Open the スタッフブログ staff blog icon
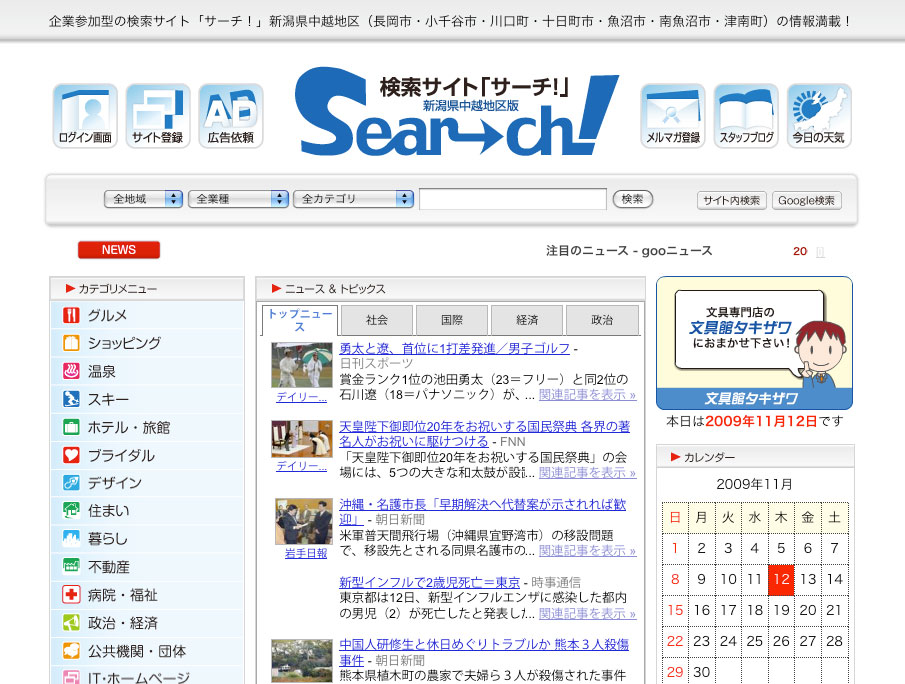Viewport: 905px width, 684px height. [746, 116]
